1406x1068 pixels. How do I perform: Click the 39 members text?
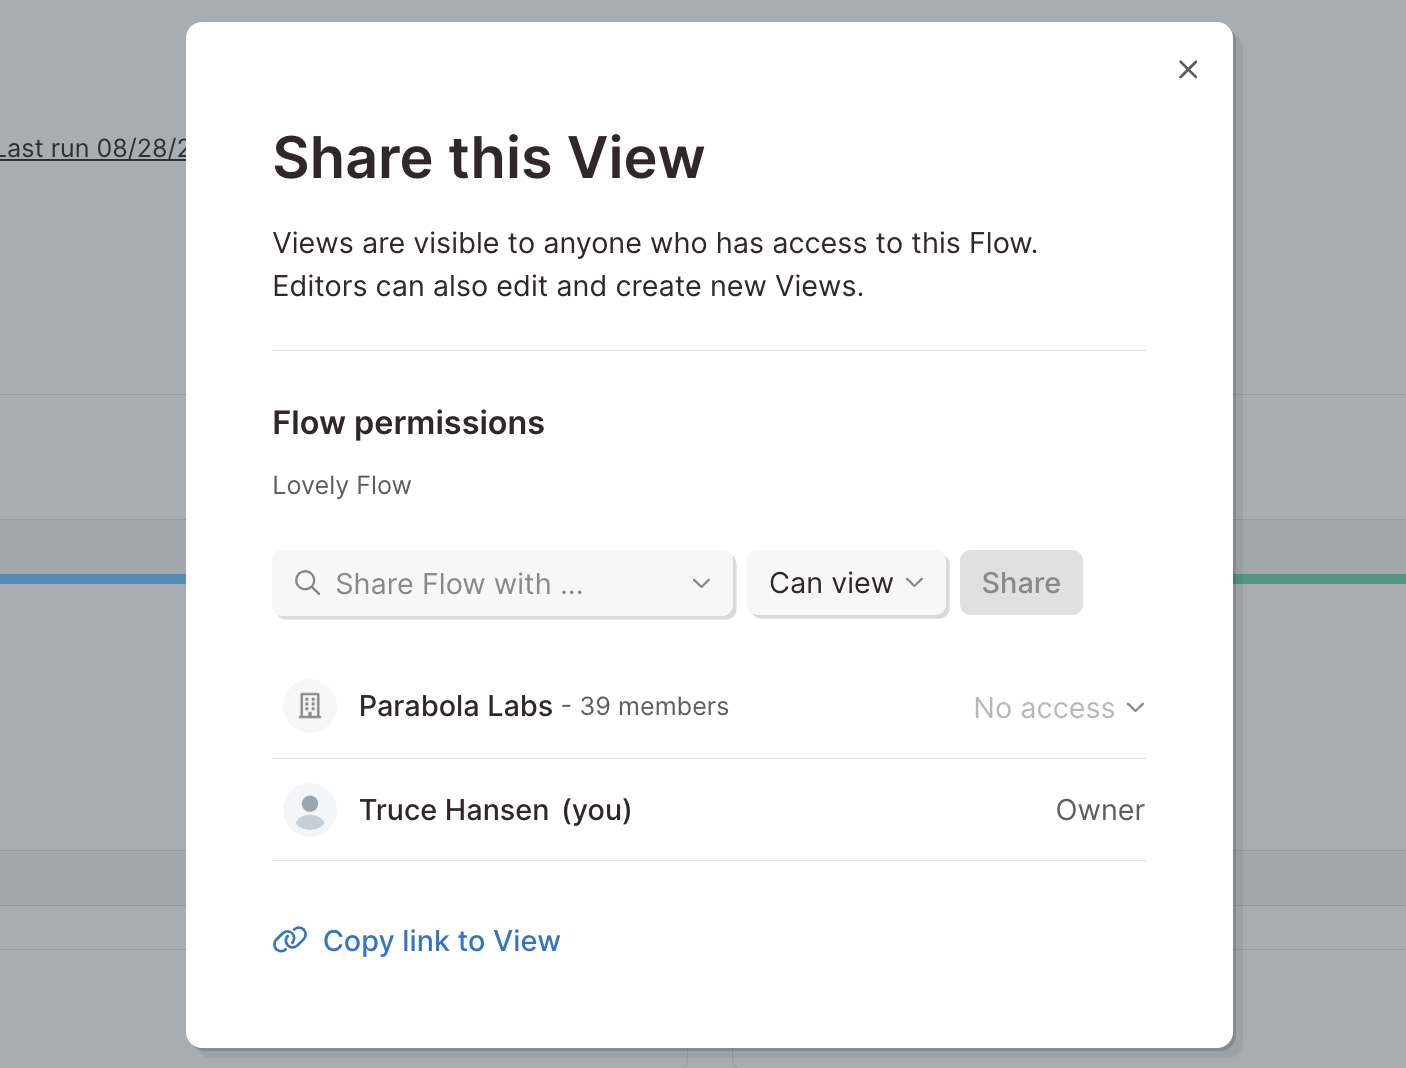654,707
